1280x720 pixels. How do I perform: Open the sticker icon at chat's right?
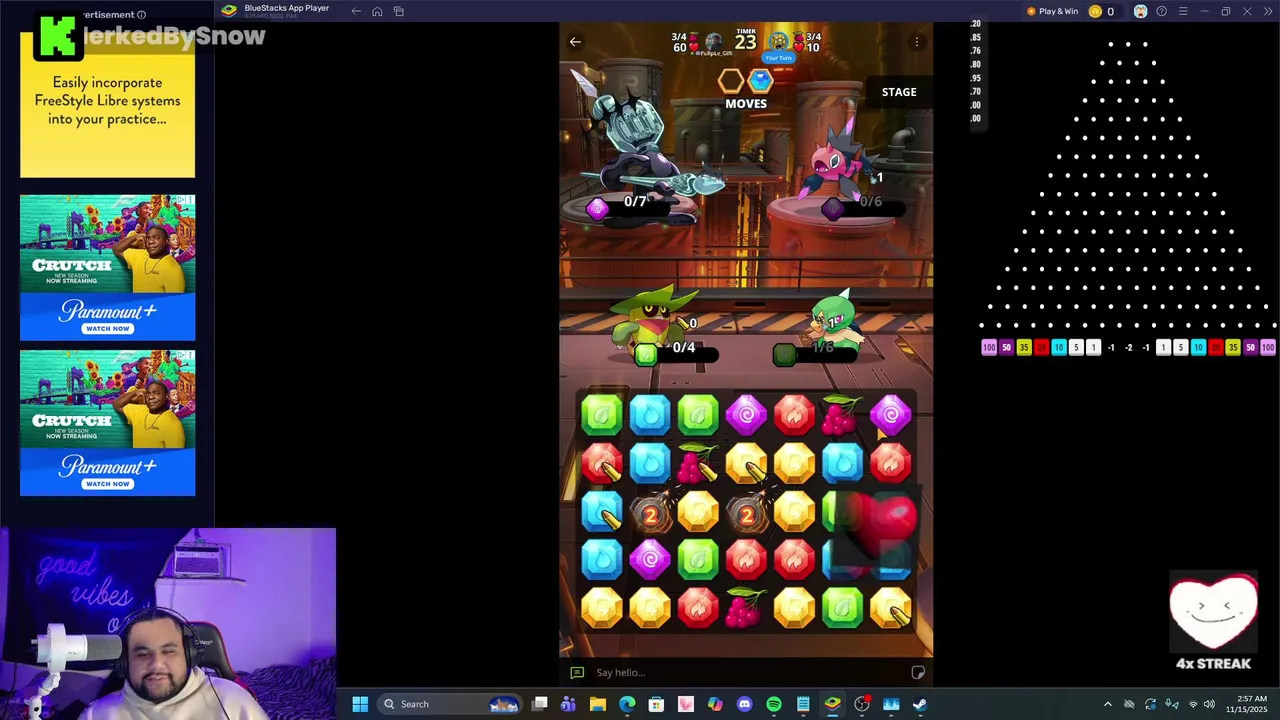point(918,673)
